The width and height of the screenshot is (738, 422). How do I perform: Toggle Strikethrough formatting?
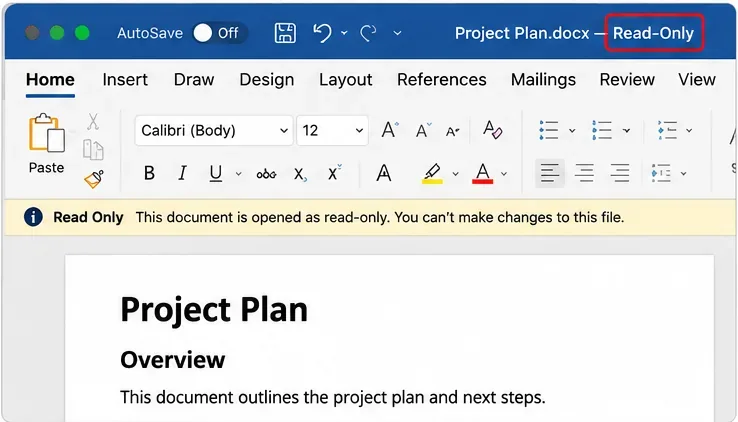click(x=266, y=174)
